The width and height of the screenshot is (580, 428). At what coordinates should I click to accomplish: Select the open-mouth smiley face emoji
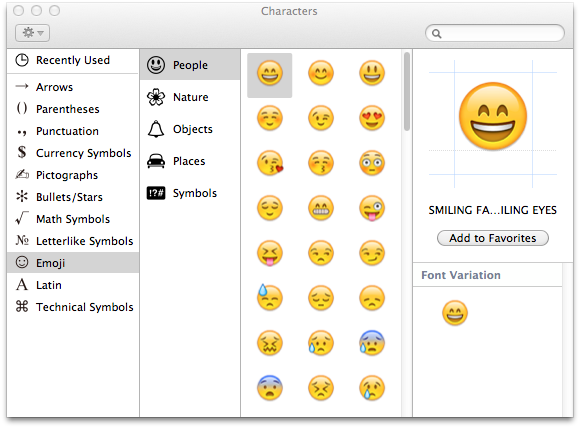[x=372, y=73]
